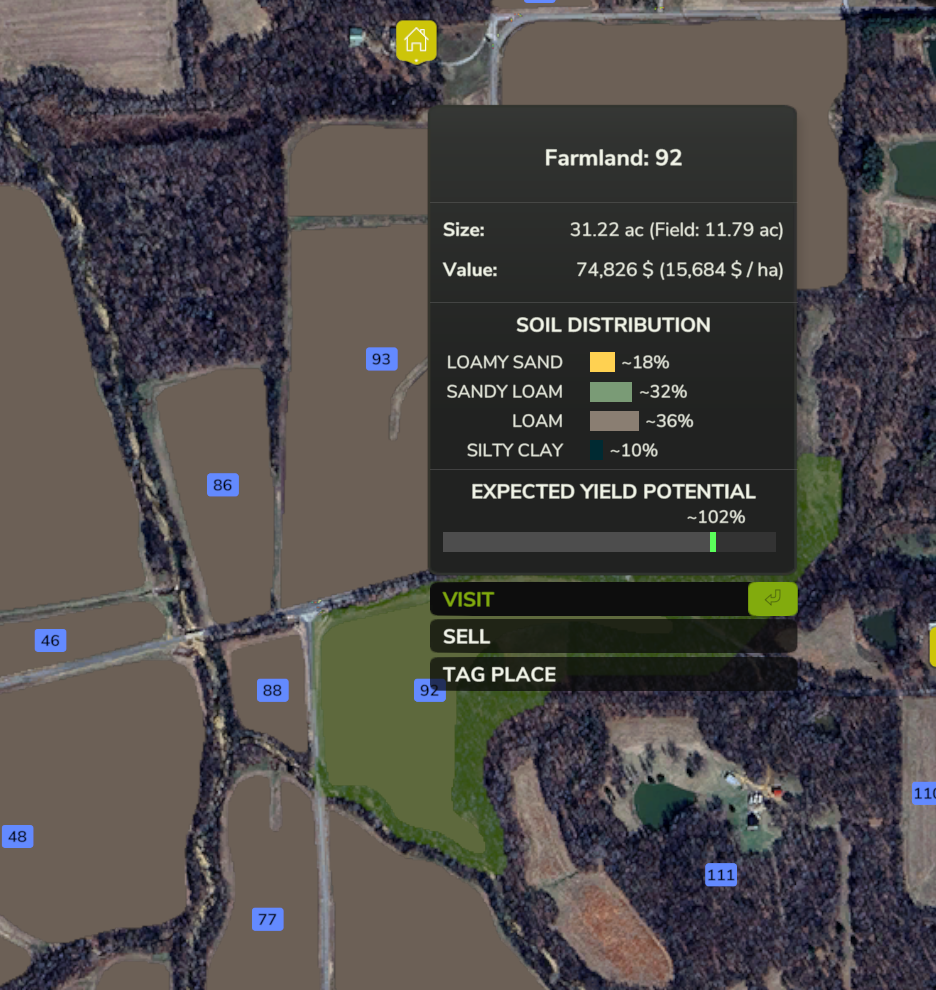This screenshot has height=990, width=936.
Task: Select farmland marker 88 on the map
Action: pos(272,690)
